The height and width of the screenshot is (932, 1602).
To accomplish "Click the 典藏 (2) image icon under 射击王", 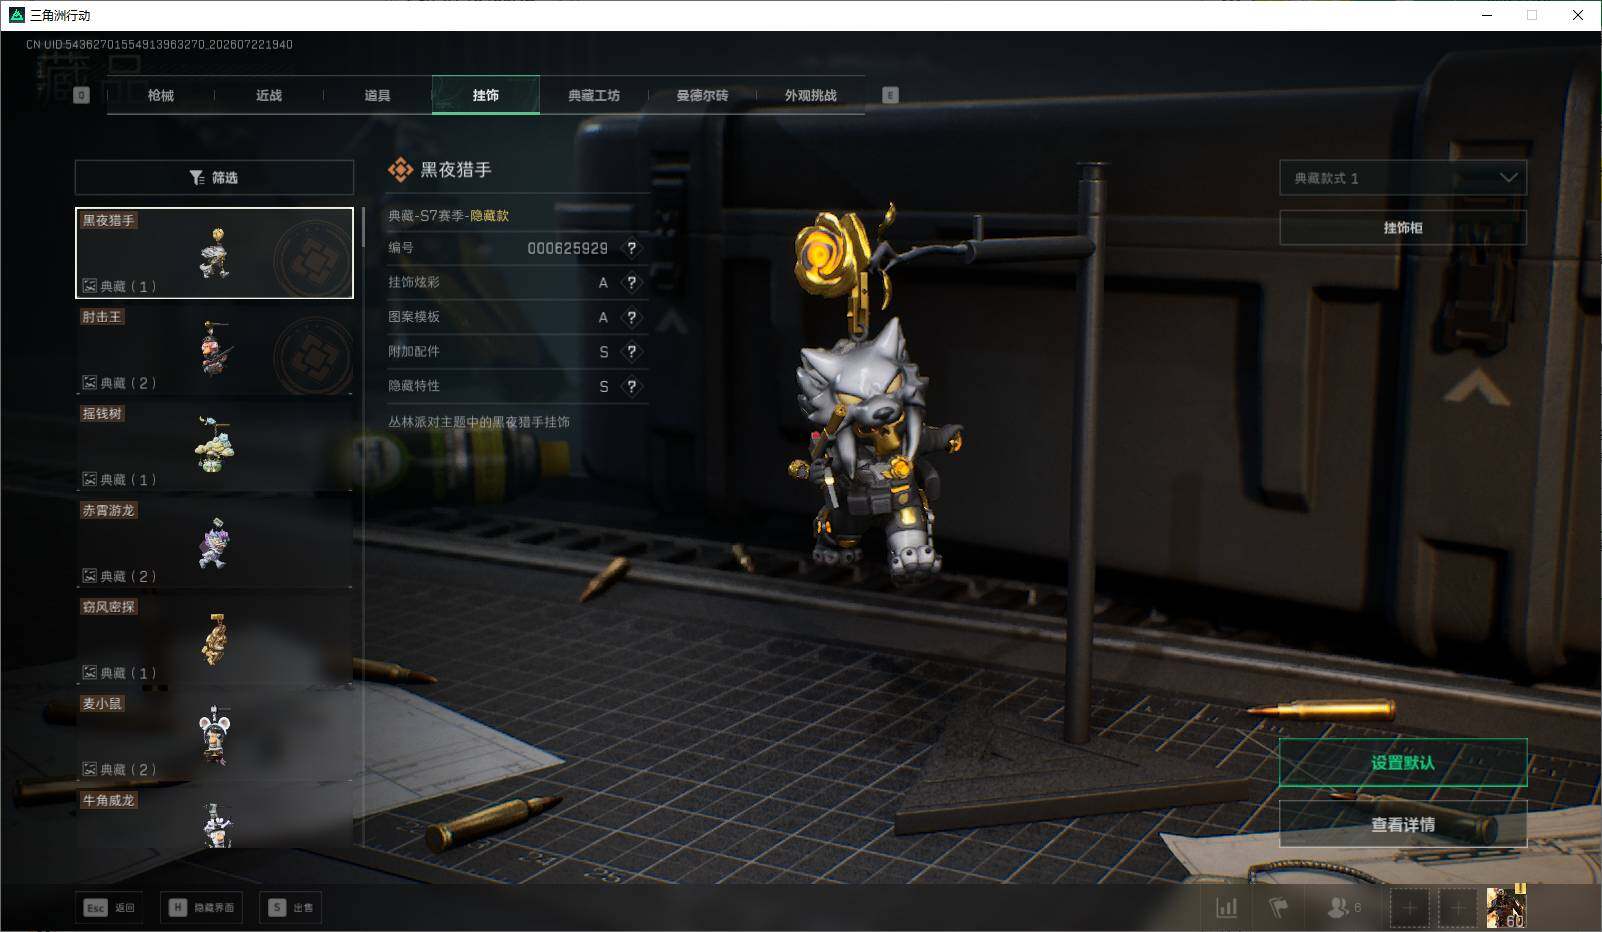I will (x=90, y=383).
